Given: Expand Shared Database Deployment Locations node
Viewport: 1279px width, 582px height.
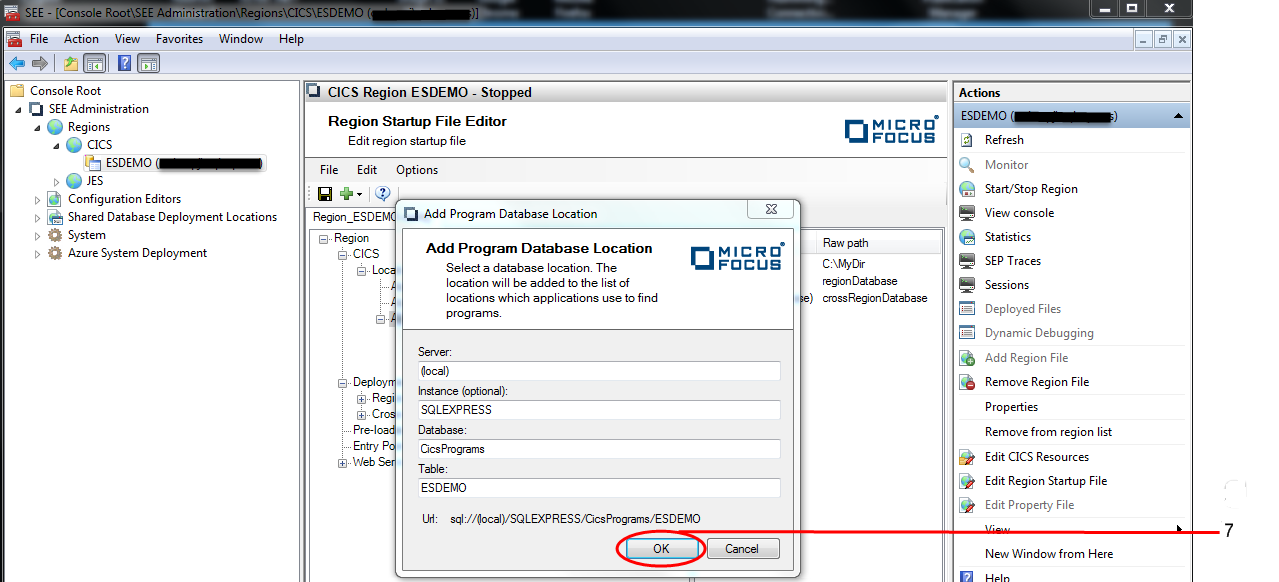Looking at the screenshot, I should pos(38,217).
